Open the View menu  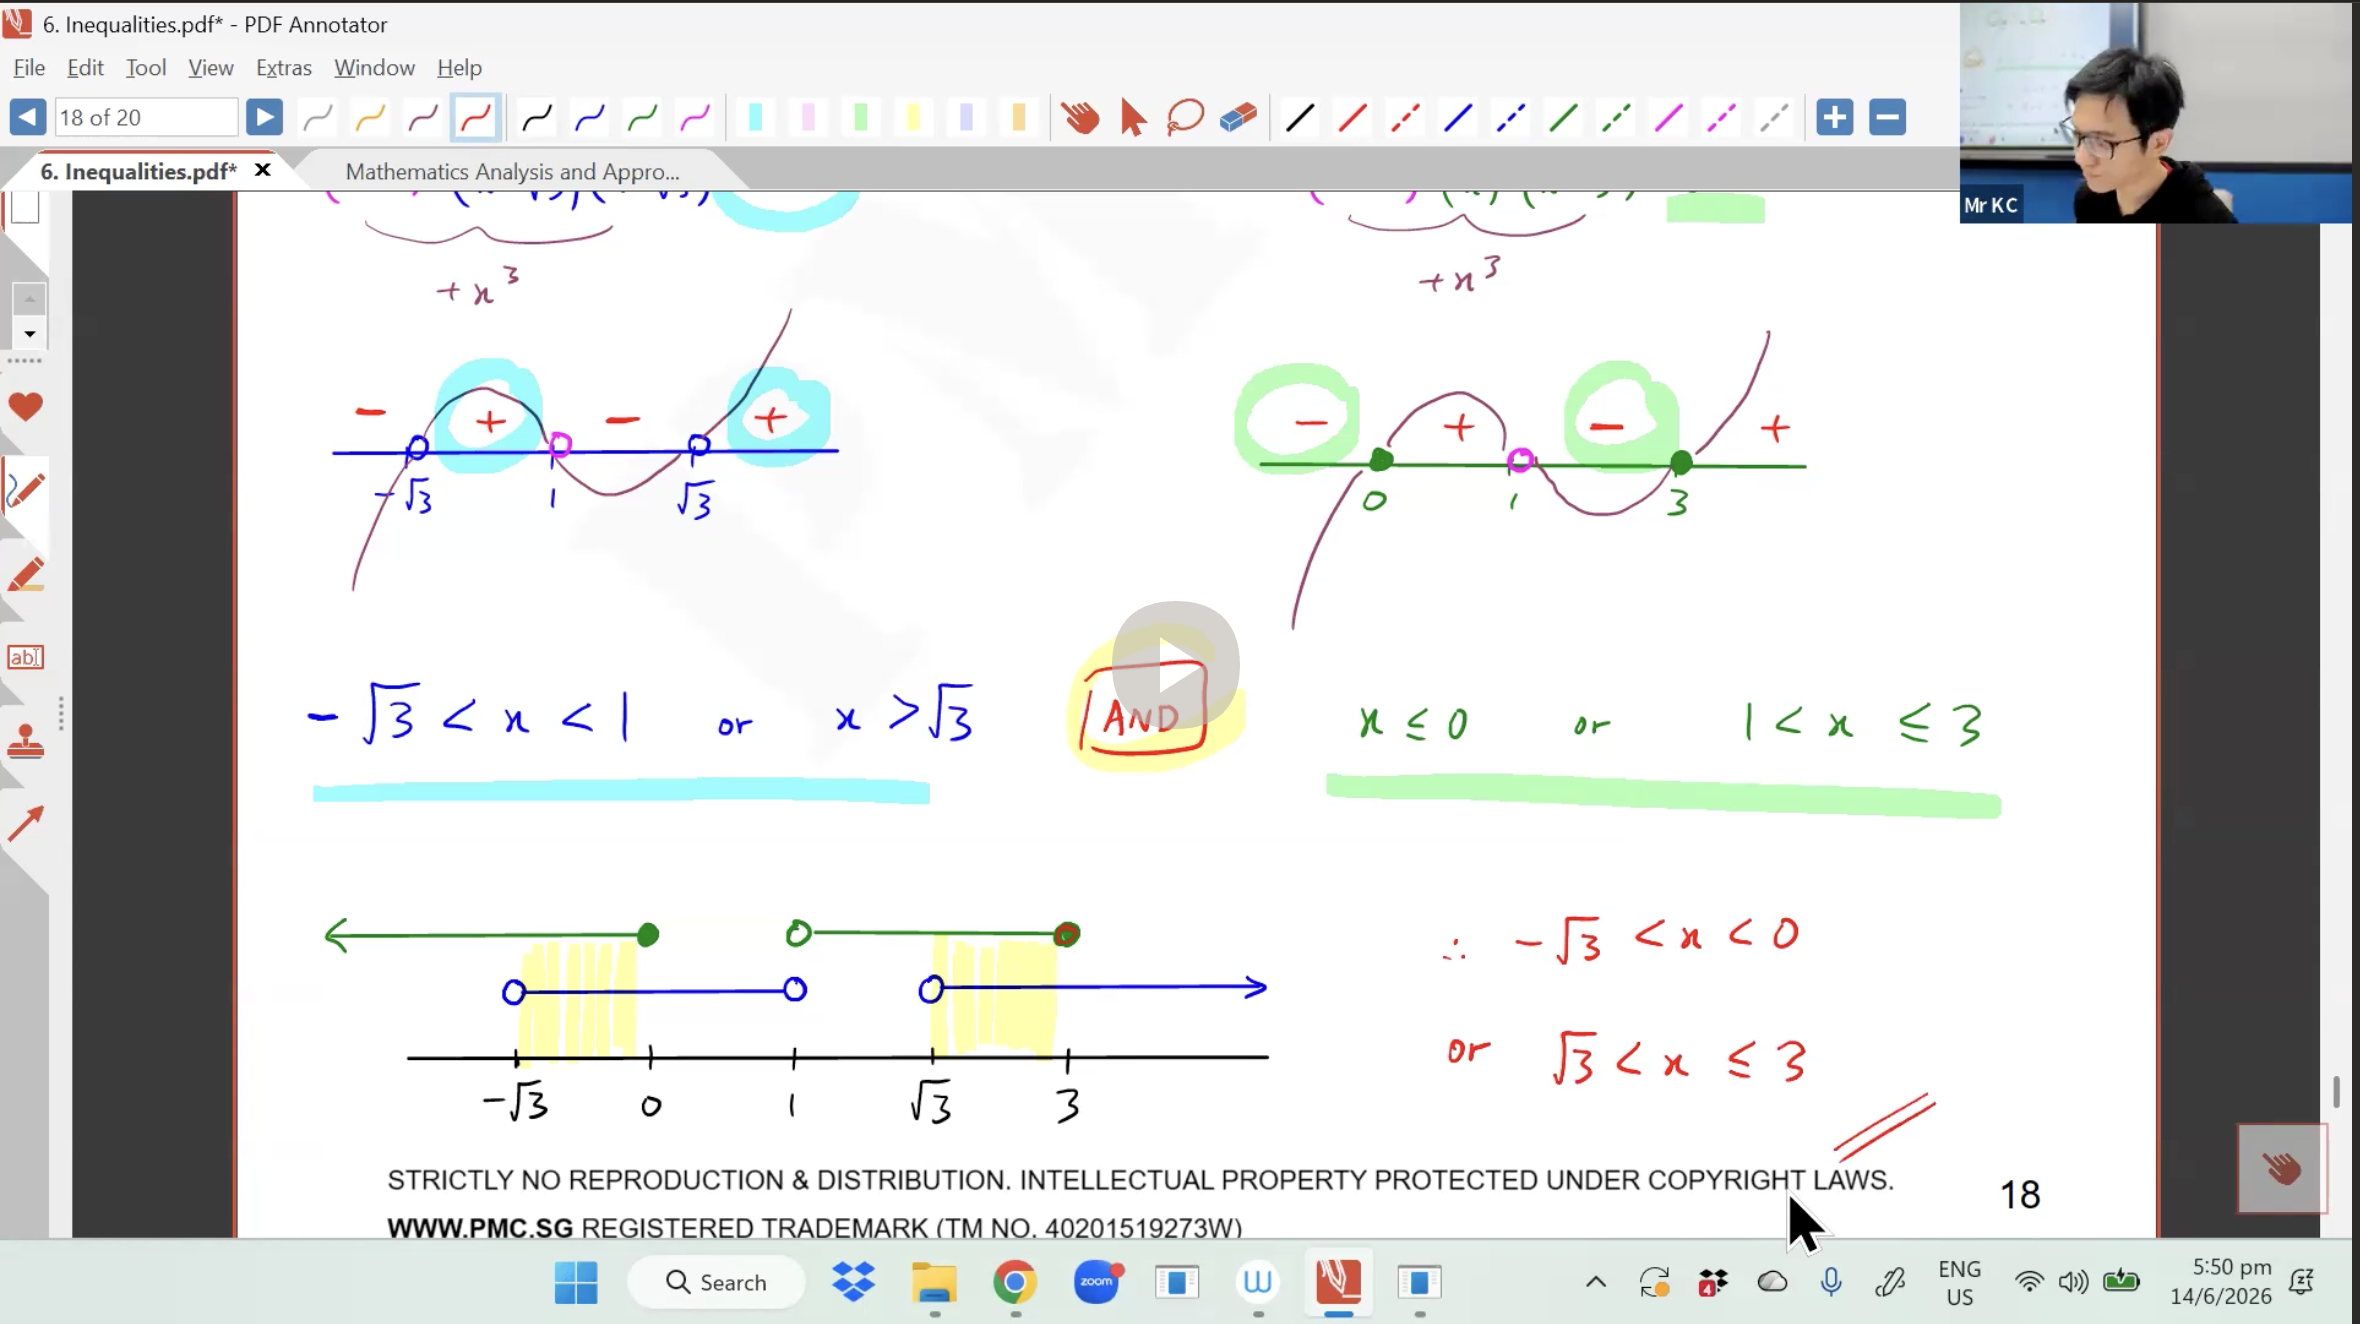tap(211, 67)
